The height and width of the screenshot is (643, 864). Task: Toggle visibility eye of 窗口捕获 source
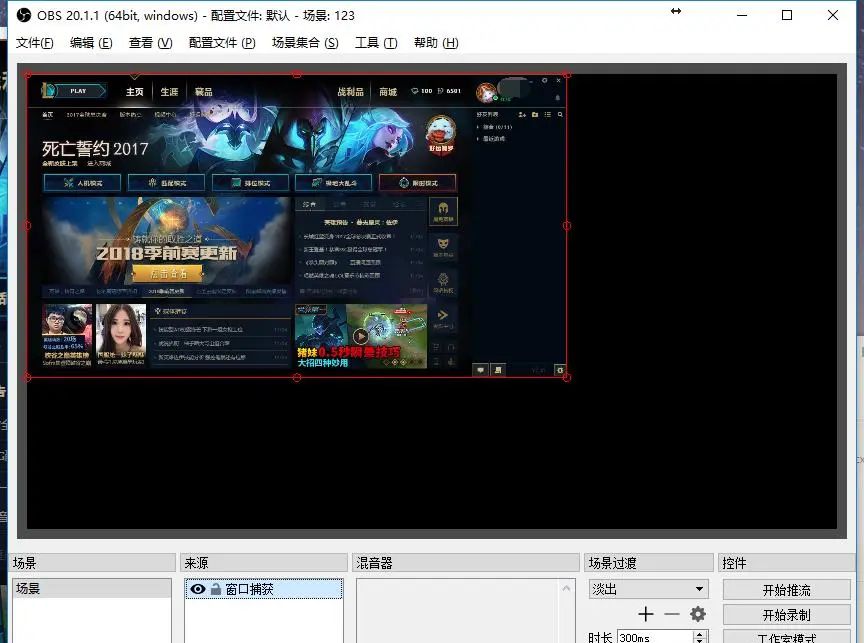(x=198, y=589)
